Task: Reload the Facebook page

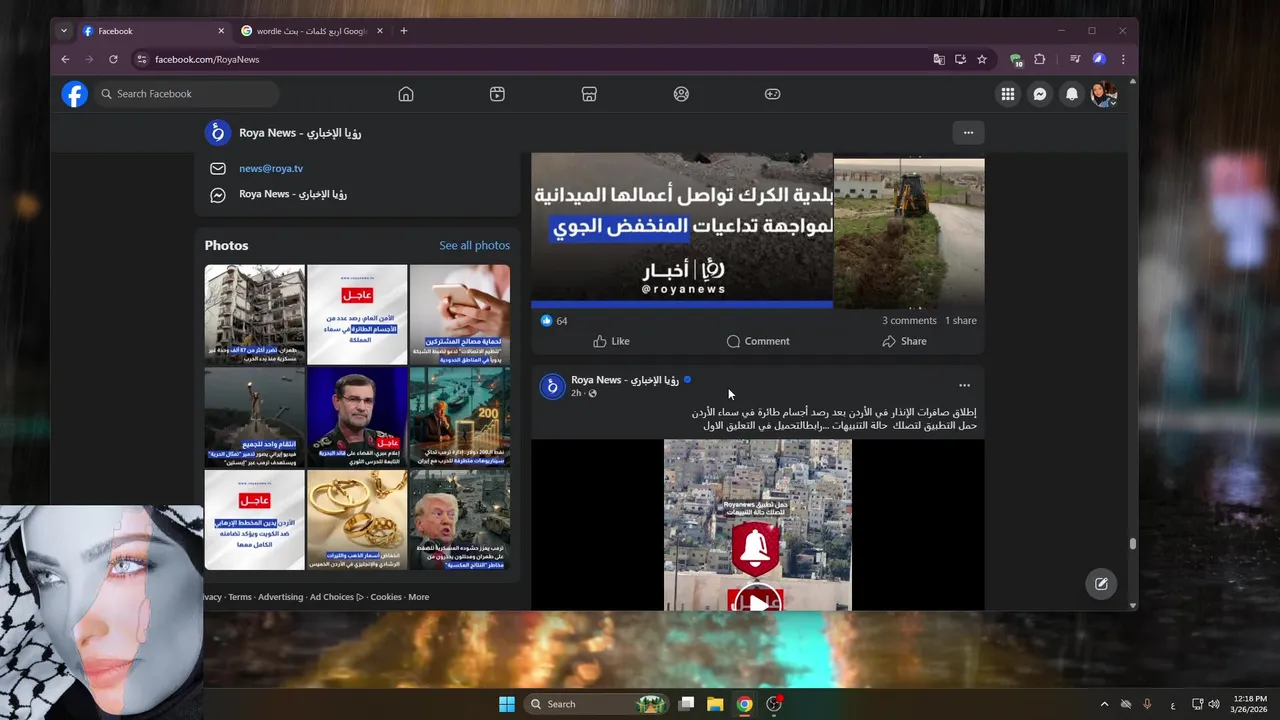Action: point(113,59)
